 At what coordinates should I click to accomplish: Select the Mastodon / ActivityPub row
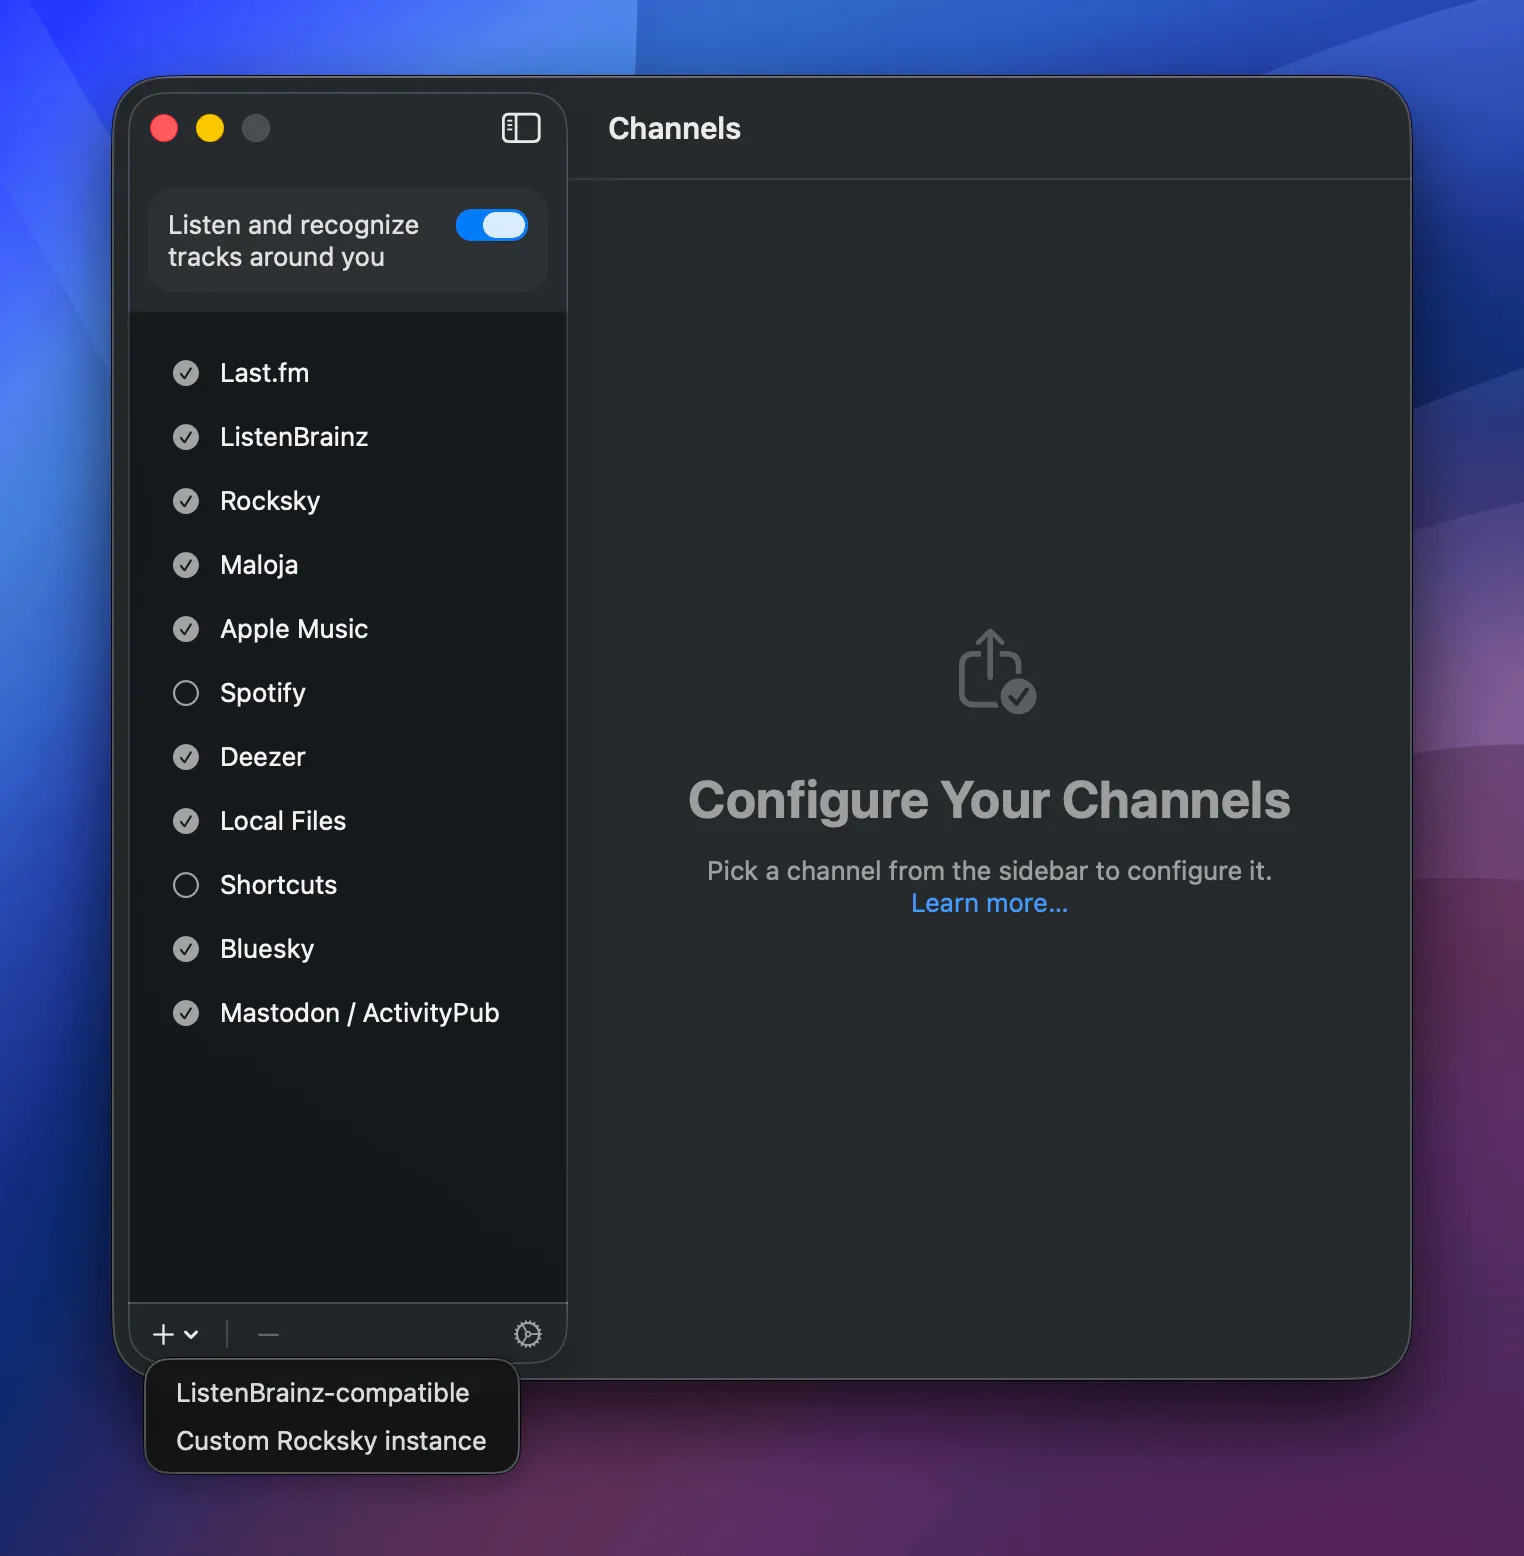(x=348, y=1013)
